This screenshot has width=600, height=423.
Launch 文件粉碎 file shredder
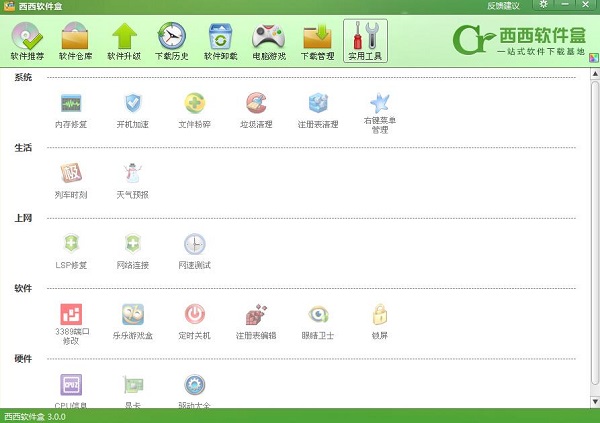(195, 111)
